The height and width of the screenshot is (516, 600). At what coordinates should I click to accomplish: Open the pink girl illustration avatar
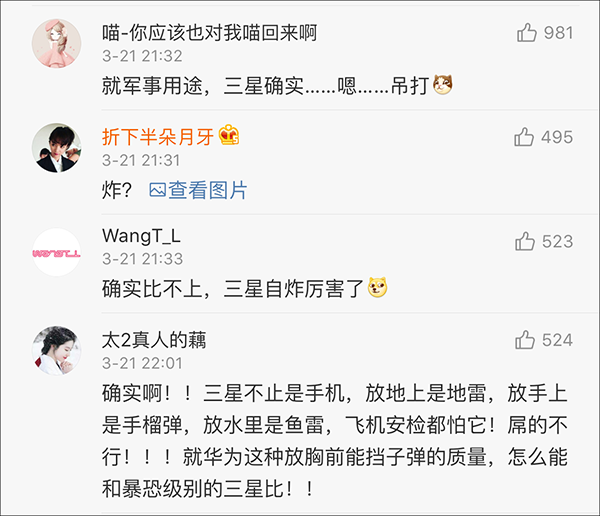[x=57, y=44]
